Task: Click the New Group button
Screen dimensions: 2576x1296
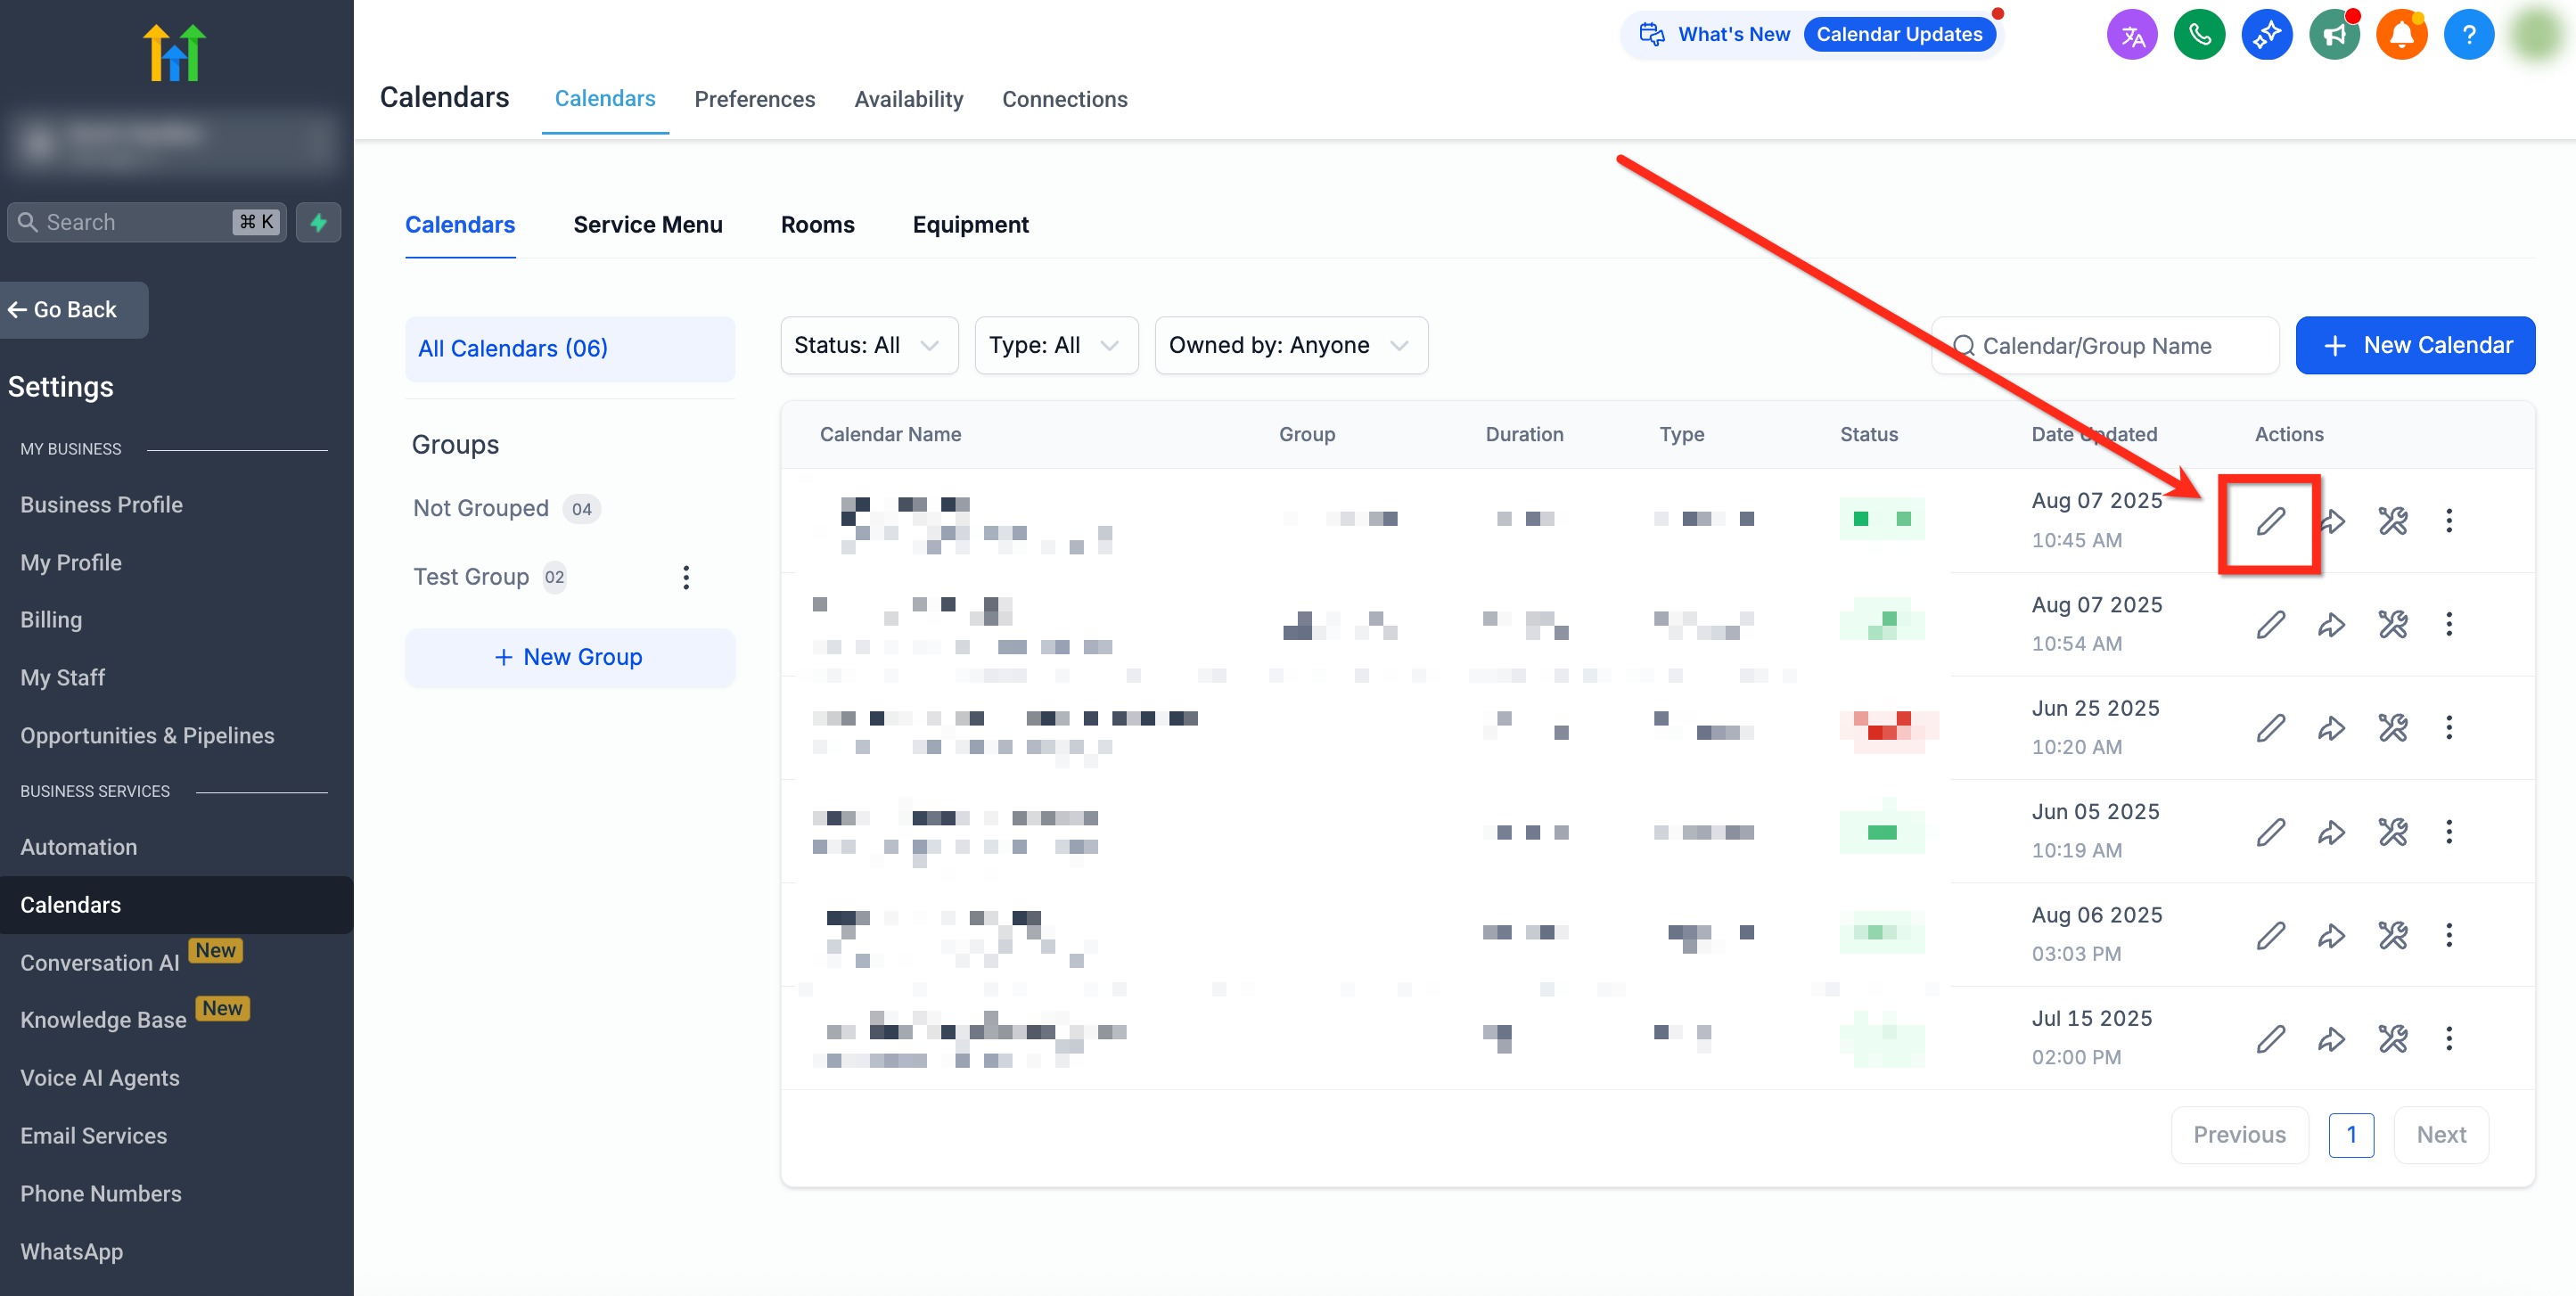Action: (x=569, y=657)
